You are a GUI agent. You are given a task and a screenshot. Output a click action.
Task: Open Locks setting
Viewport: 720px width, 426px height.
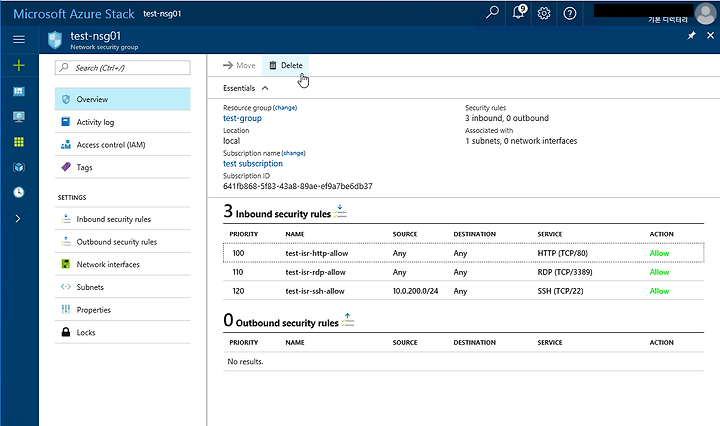click(x=123, y=332)
